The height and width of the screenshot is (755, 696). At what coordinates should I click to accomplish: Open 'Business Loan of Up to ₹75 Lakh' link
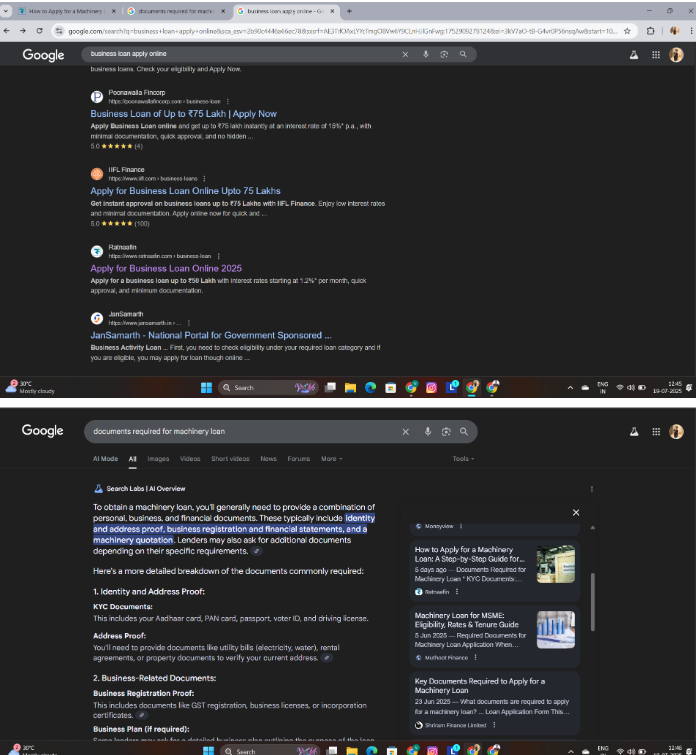[184, 114]
